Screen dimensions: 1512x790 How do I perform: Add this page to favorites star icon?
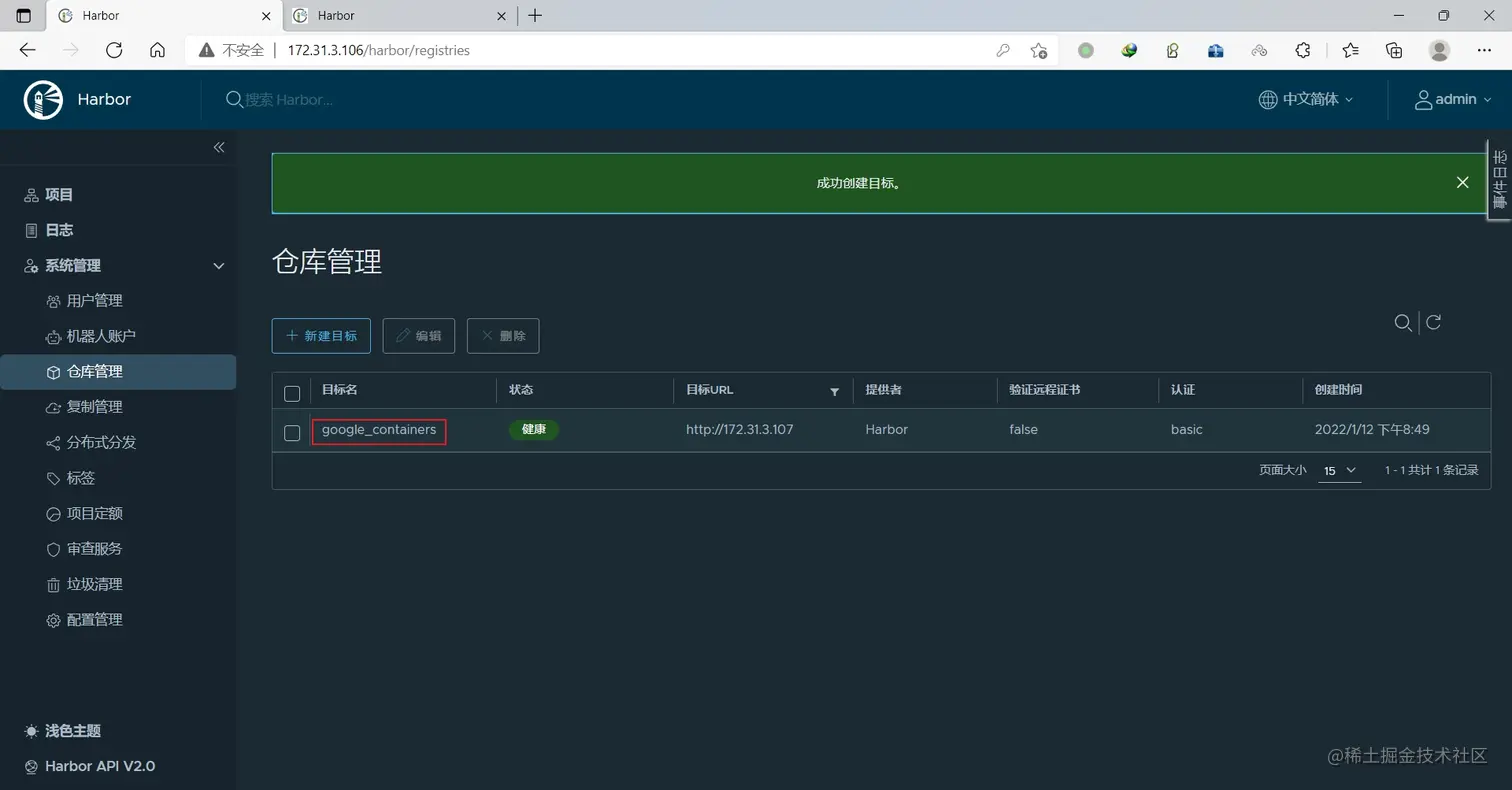[x=1039, y=50]
